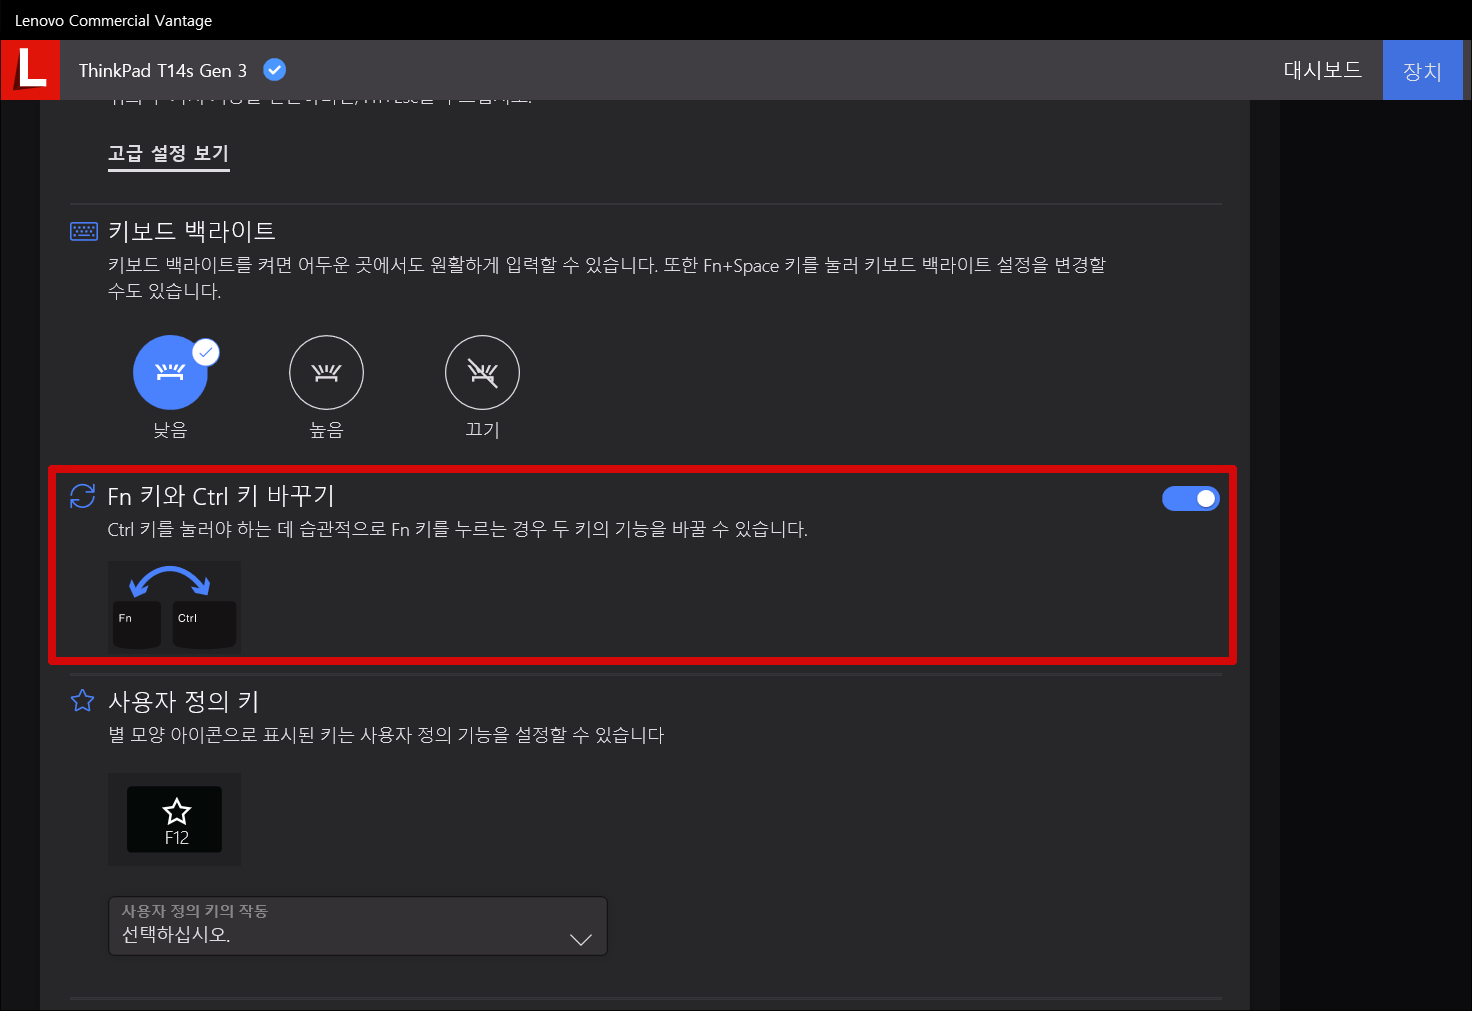The height and width of the screenshot is (1011, 1472).
Task: Click the 사용자 정의 키 heading text
Action: [x=184, y=701]
